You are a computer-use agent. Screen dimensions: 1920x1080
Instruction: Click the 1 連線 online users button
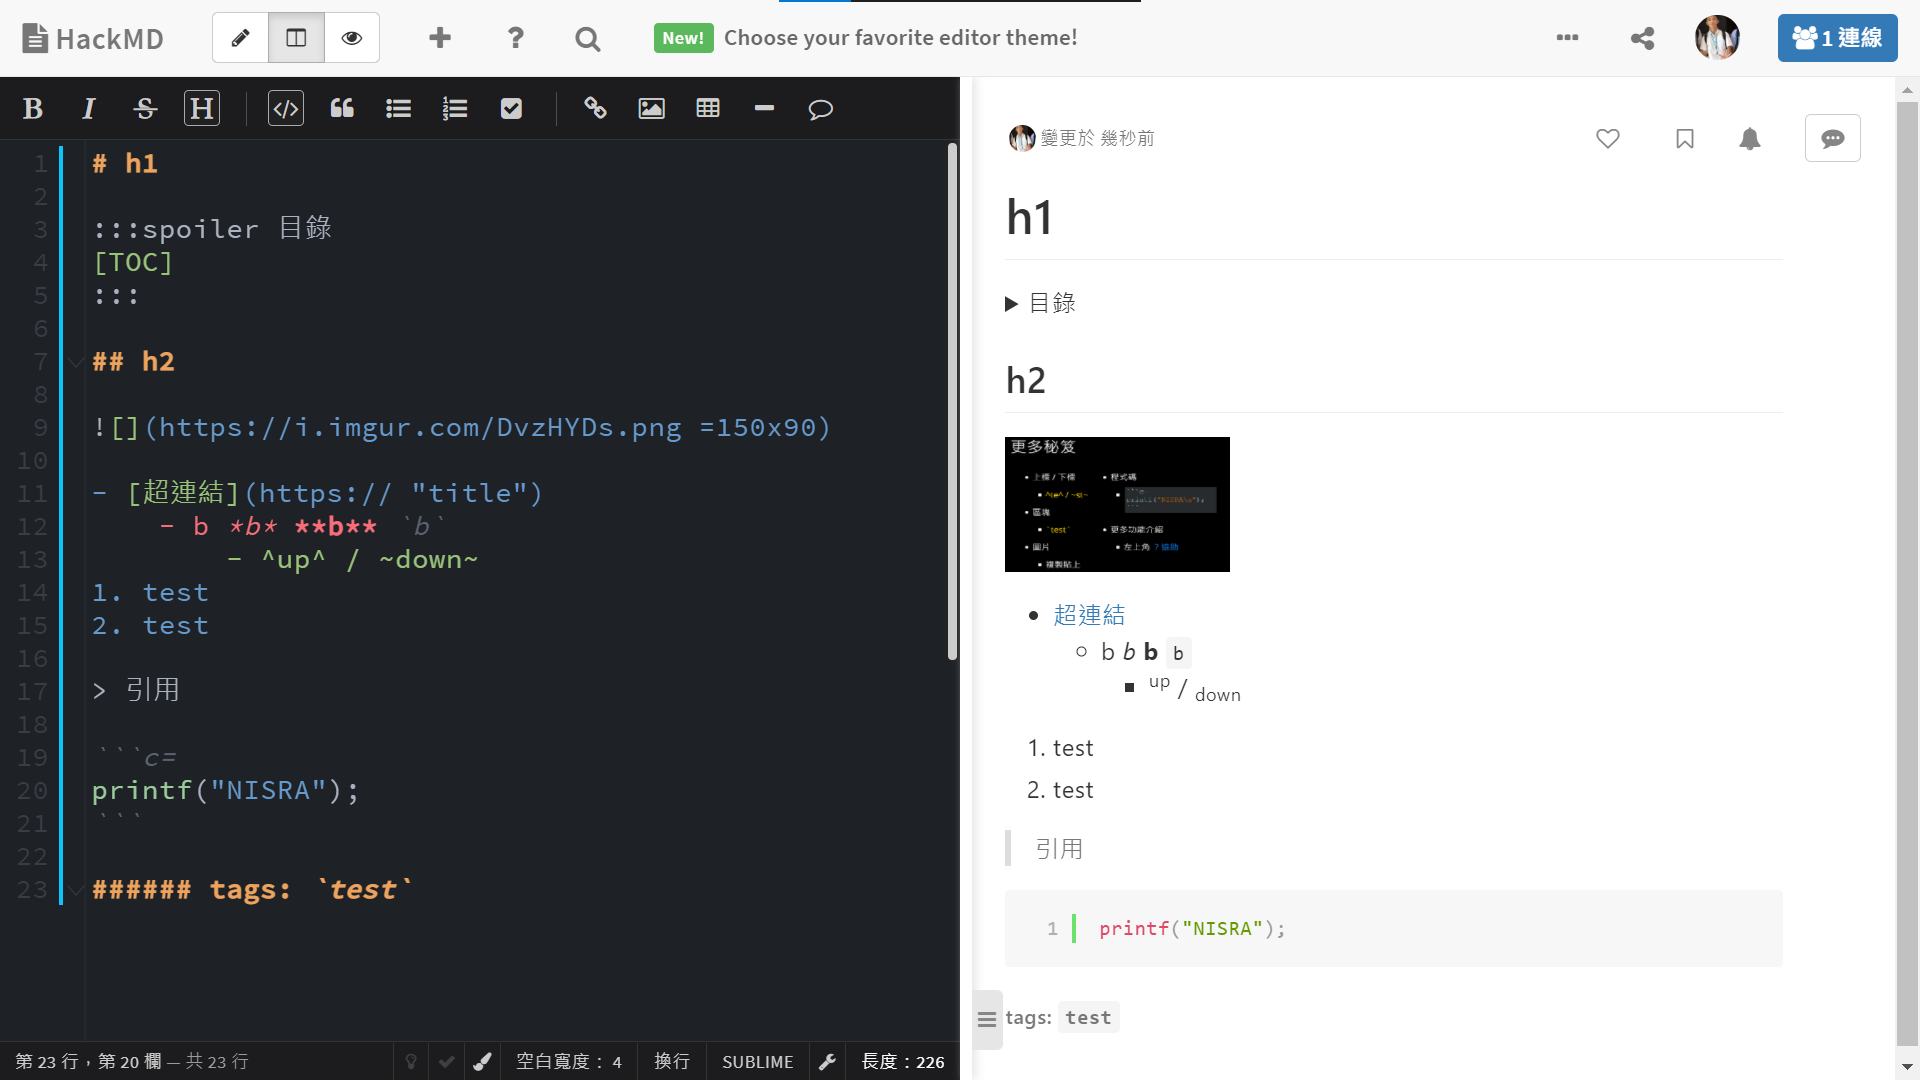pos(1837,38)
